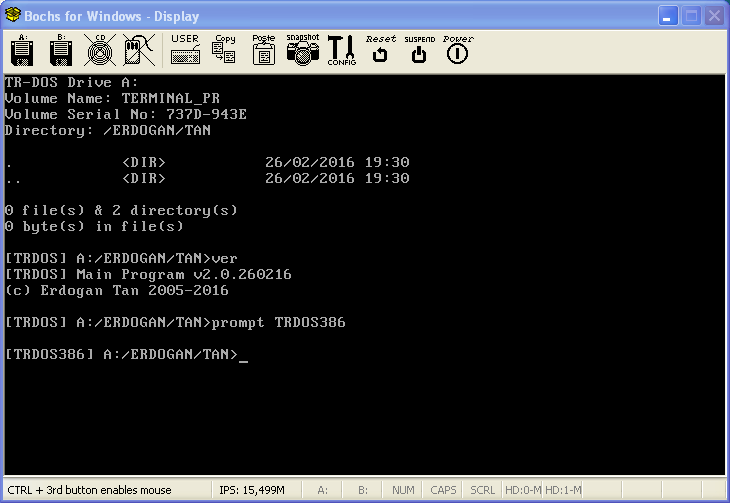Click the '(c) Erdogan Tan 2005-2016' line
This screenshot has width=730, height=503.
point(117,290)
